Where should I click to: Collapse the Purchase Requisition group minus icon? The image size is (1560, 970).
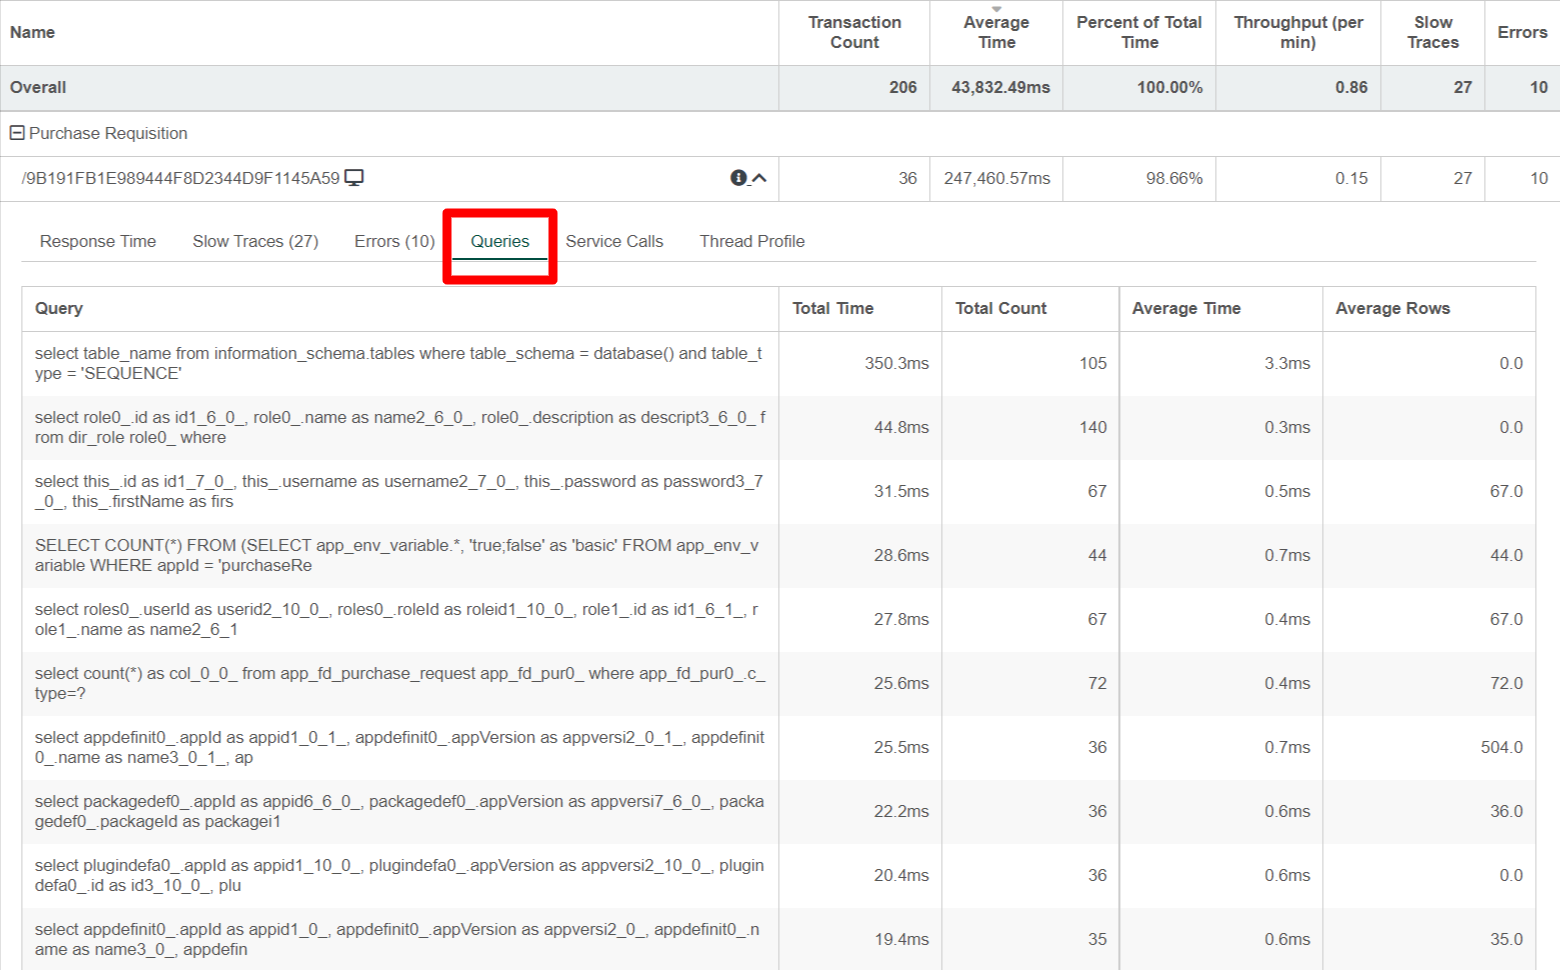(17, 133)
